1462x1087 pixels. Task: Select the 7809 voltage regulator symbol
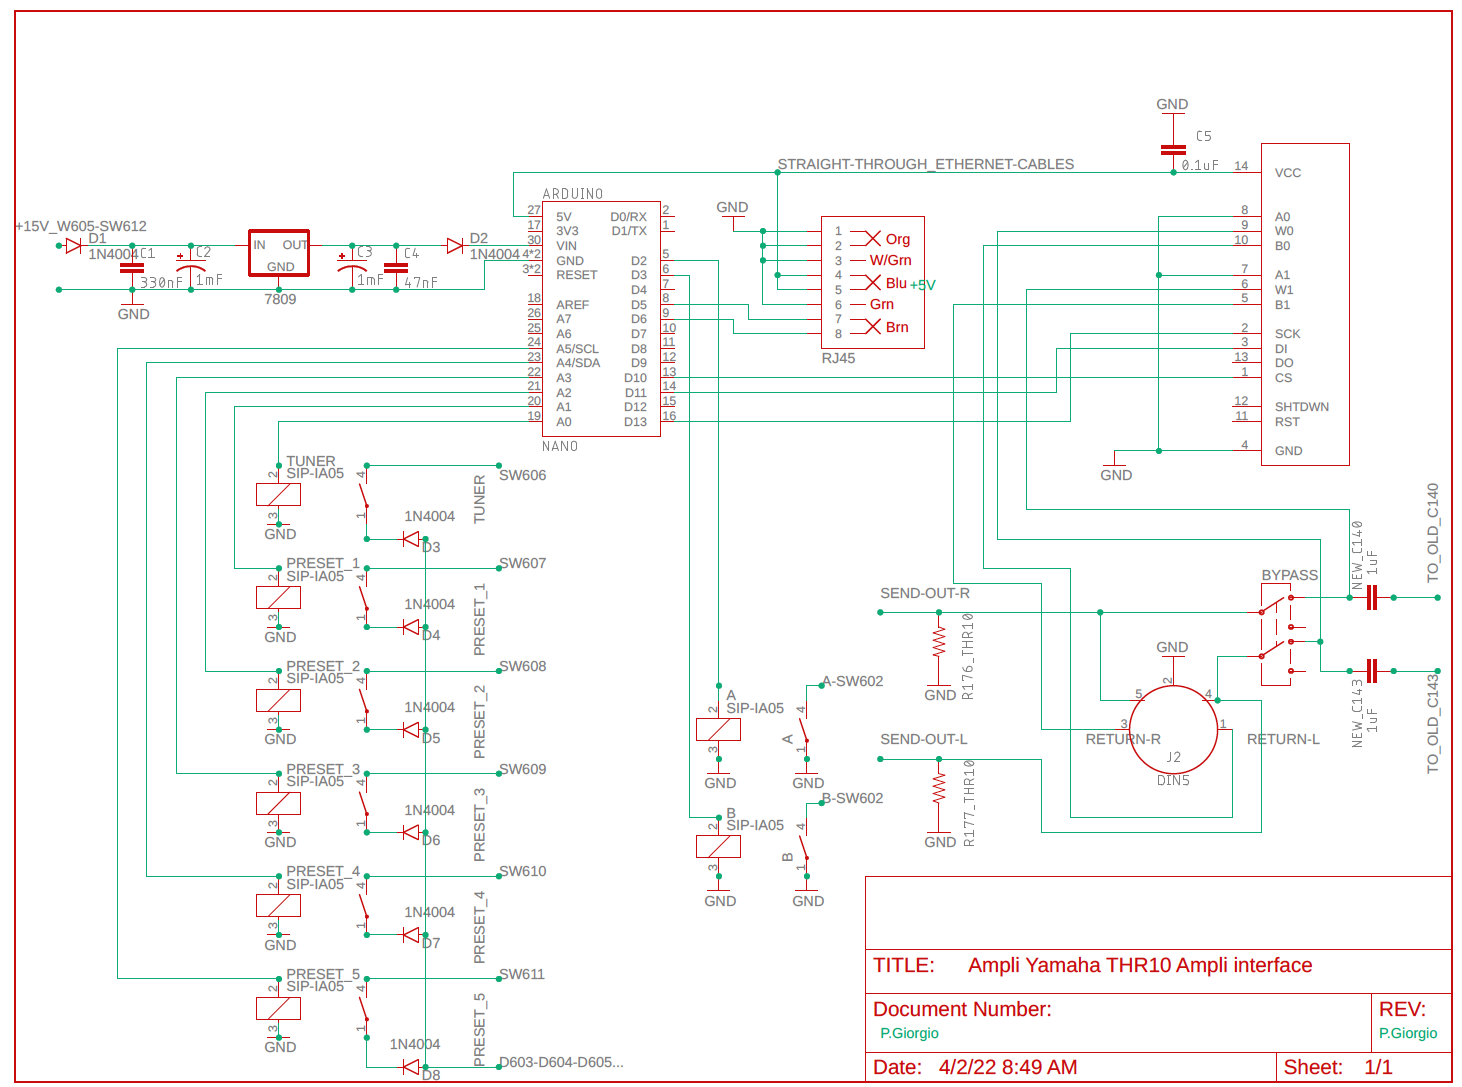point(278,253)
